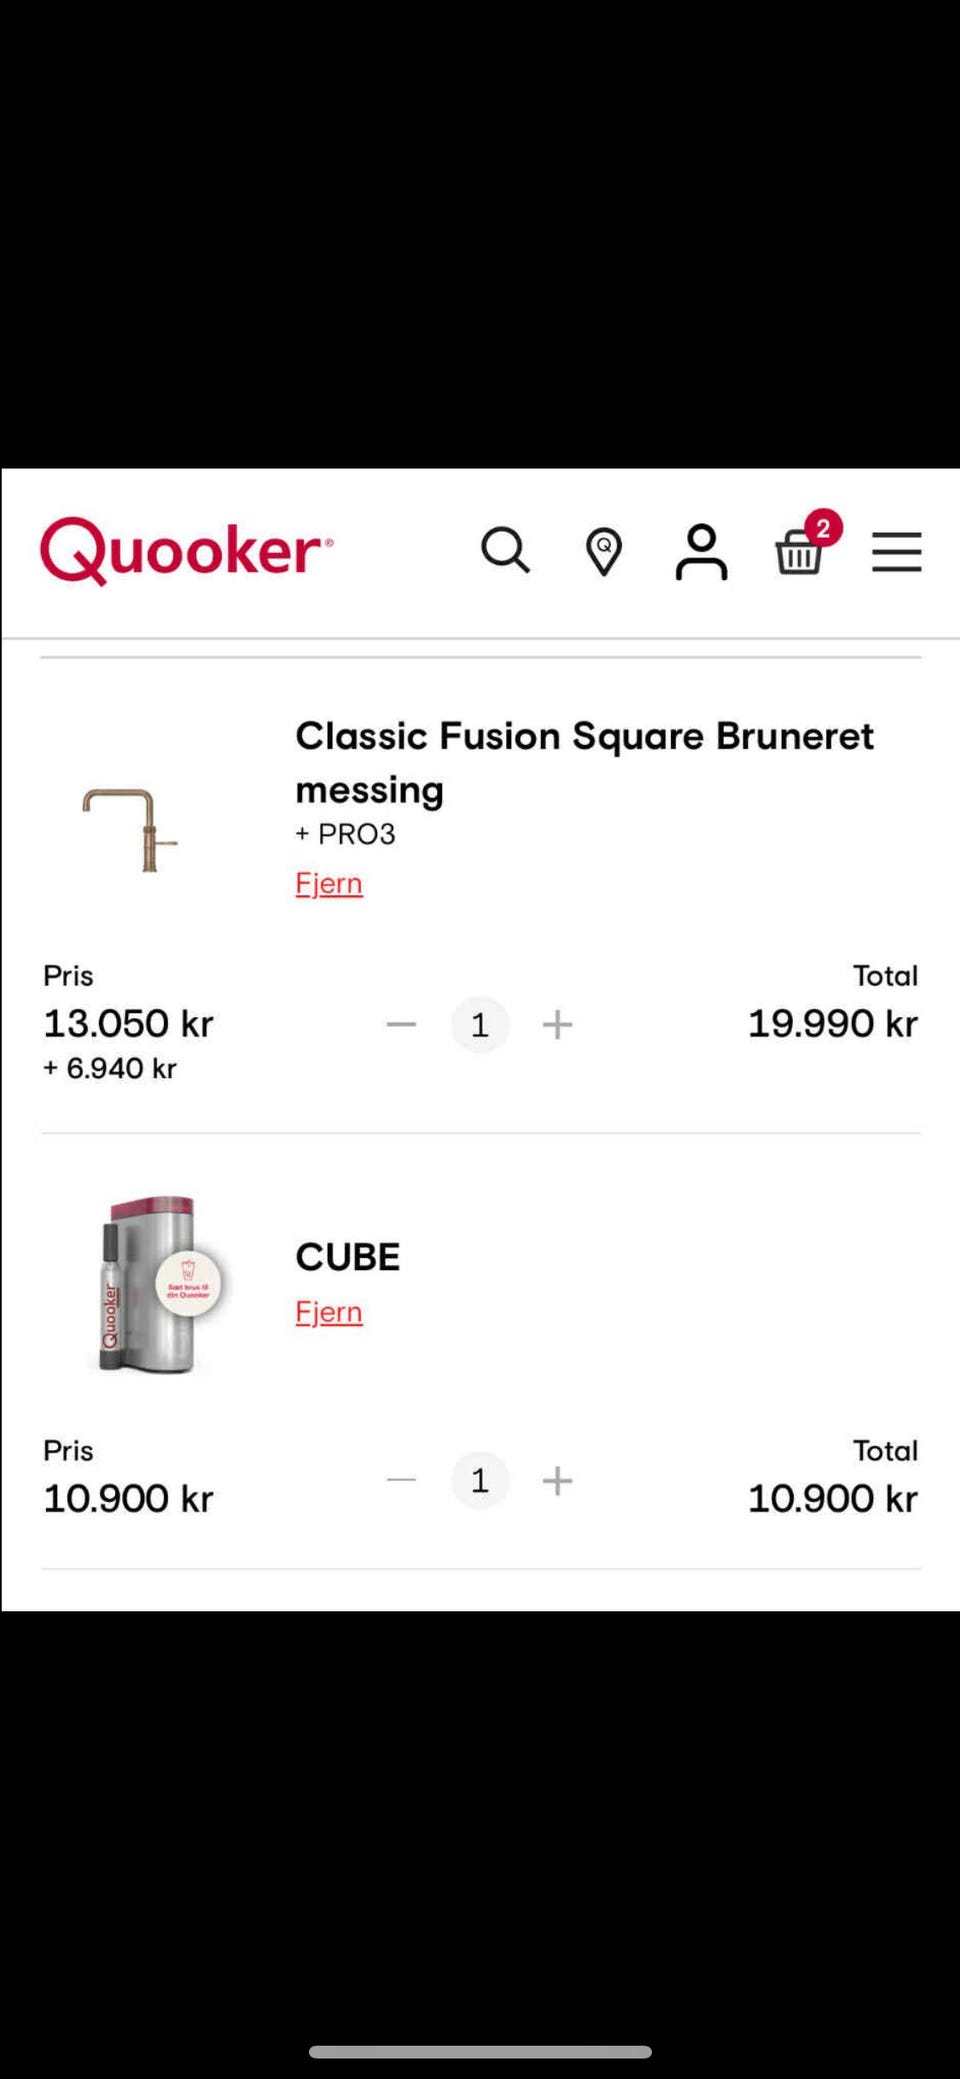Increase CUBE quantity with plus
Screen dimensions: 960x2079
(x=557, y=1480)
